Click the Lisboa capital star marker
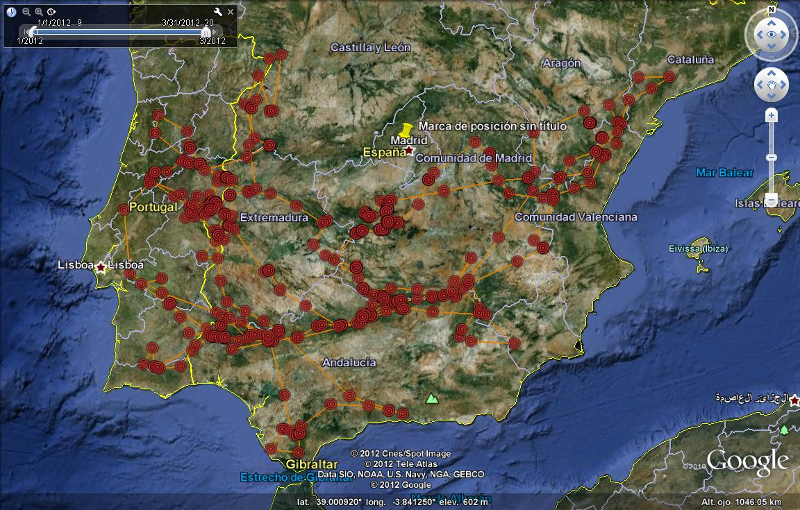Image resolution: width=800 pixels, height=510 pixels. click(100, 267)
